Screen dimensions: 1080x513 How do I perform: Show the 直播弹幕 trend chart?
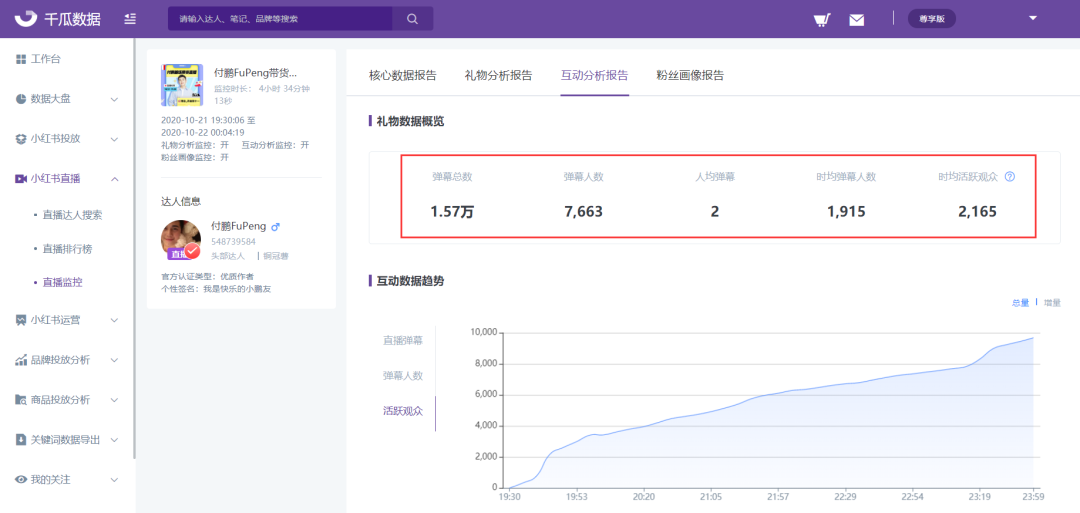pyautogui.click(x=403, y=340)
